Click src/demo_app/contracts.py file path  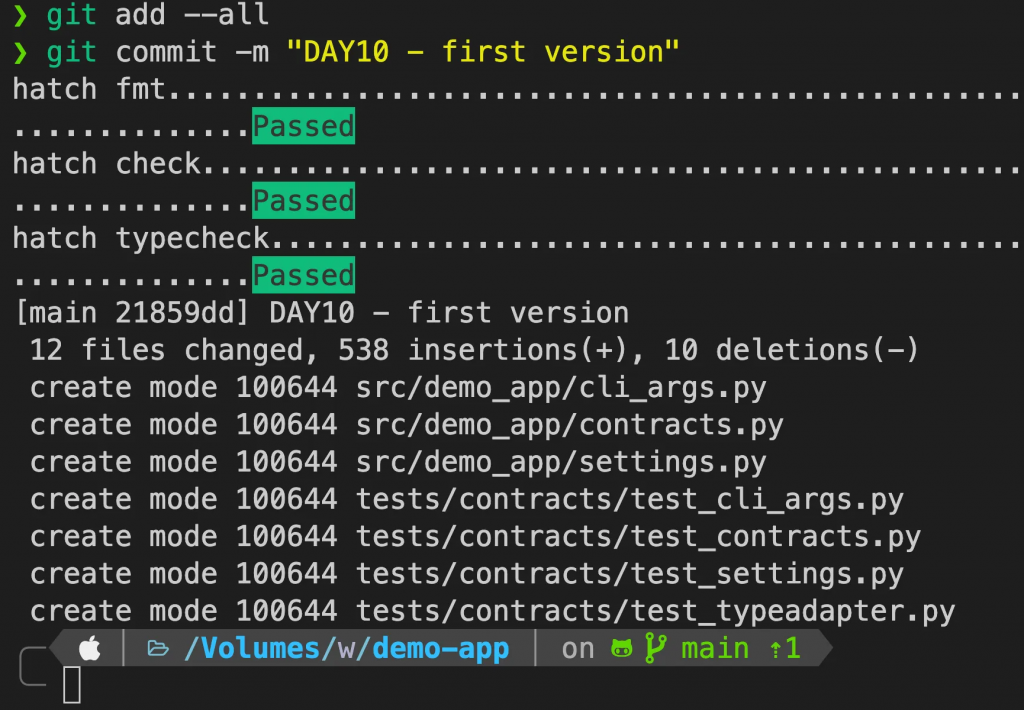pyautogui.click(x=569, y=425)
